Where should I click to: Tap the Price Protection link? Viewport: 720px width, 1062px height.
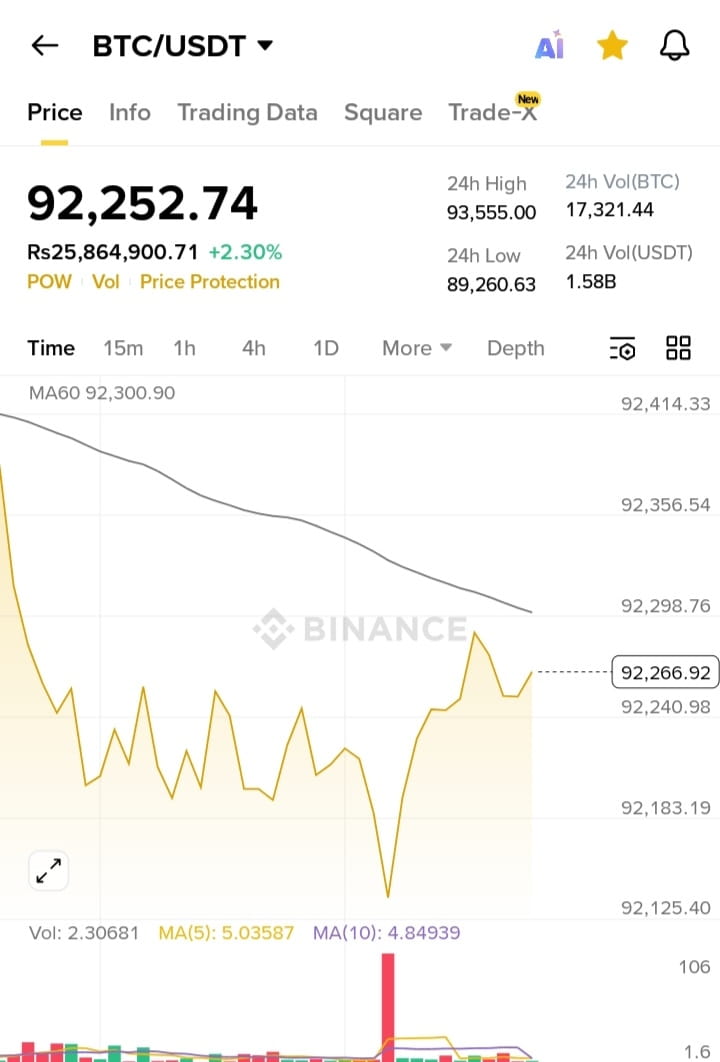coord(210,282)
